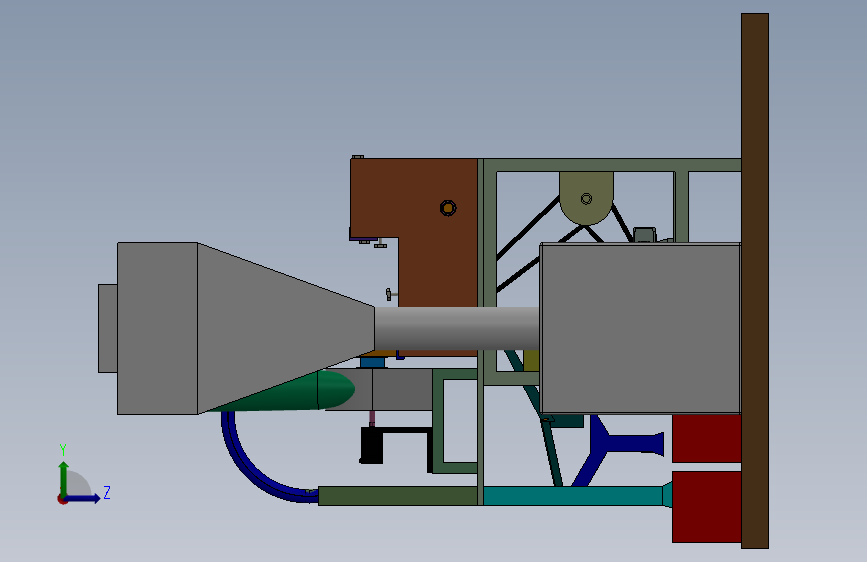Click the circular hole in the brown bracket plate
Viewport: 867px width, 562px height.
point(448,208)
